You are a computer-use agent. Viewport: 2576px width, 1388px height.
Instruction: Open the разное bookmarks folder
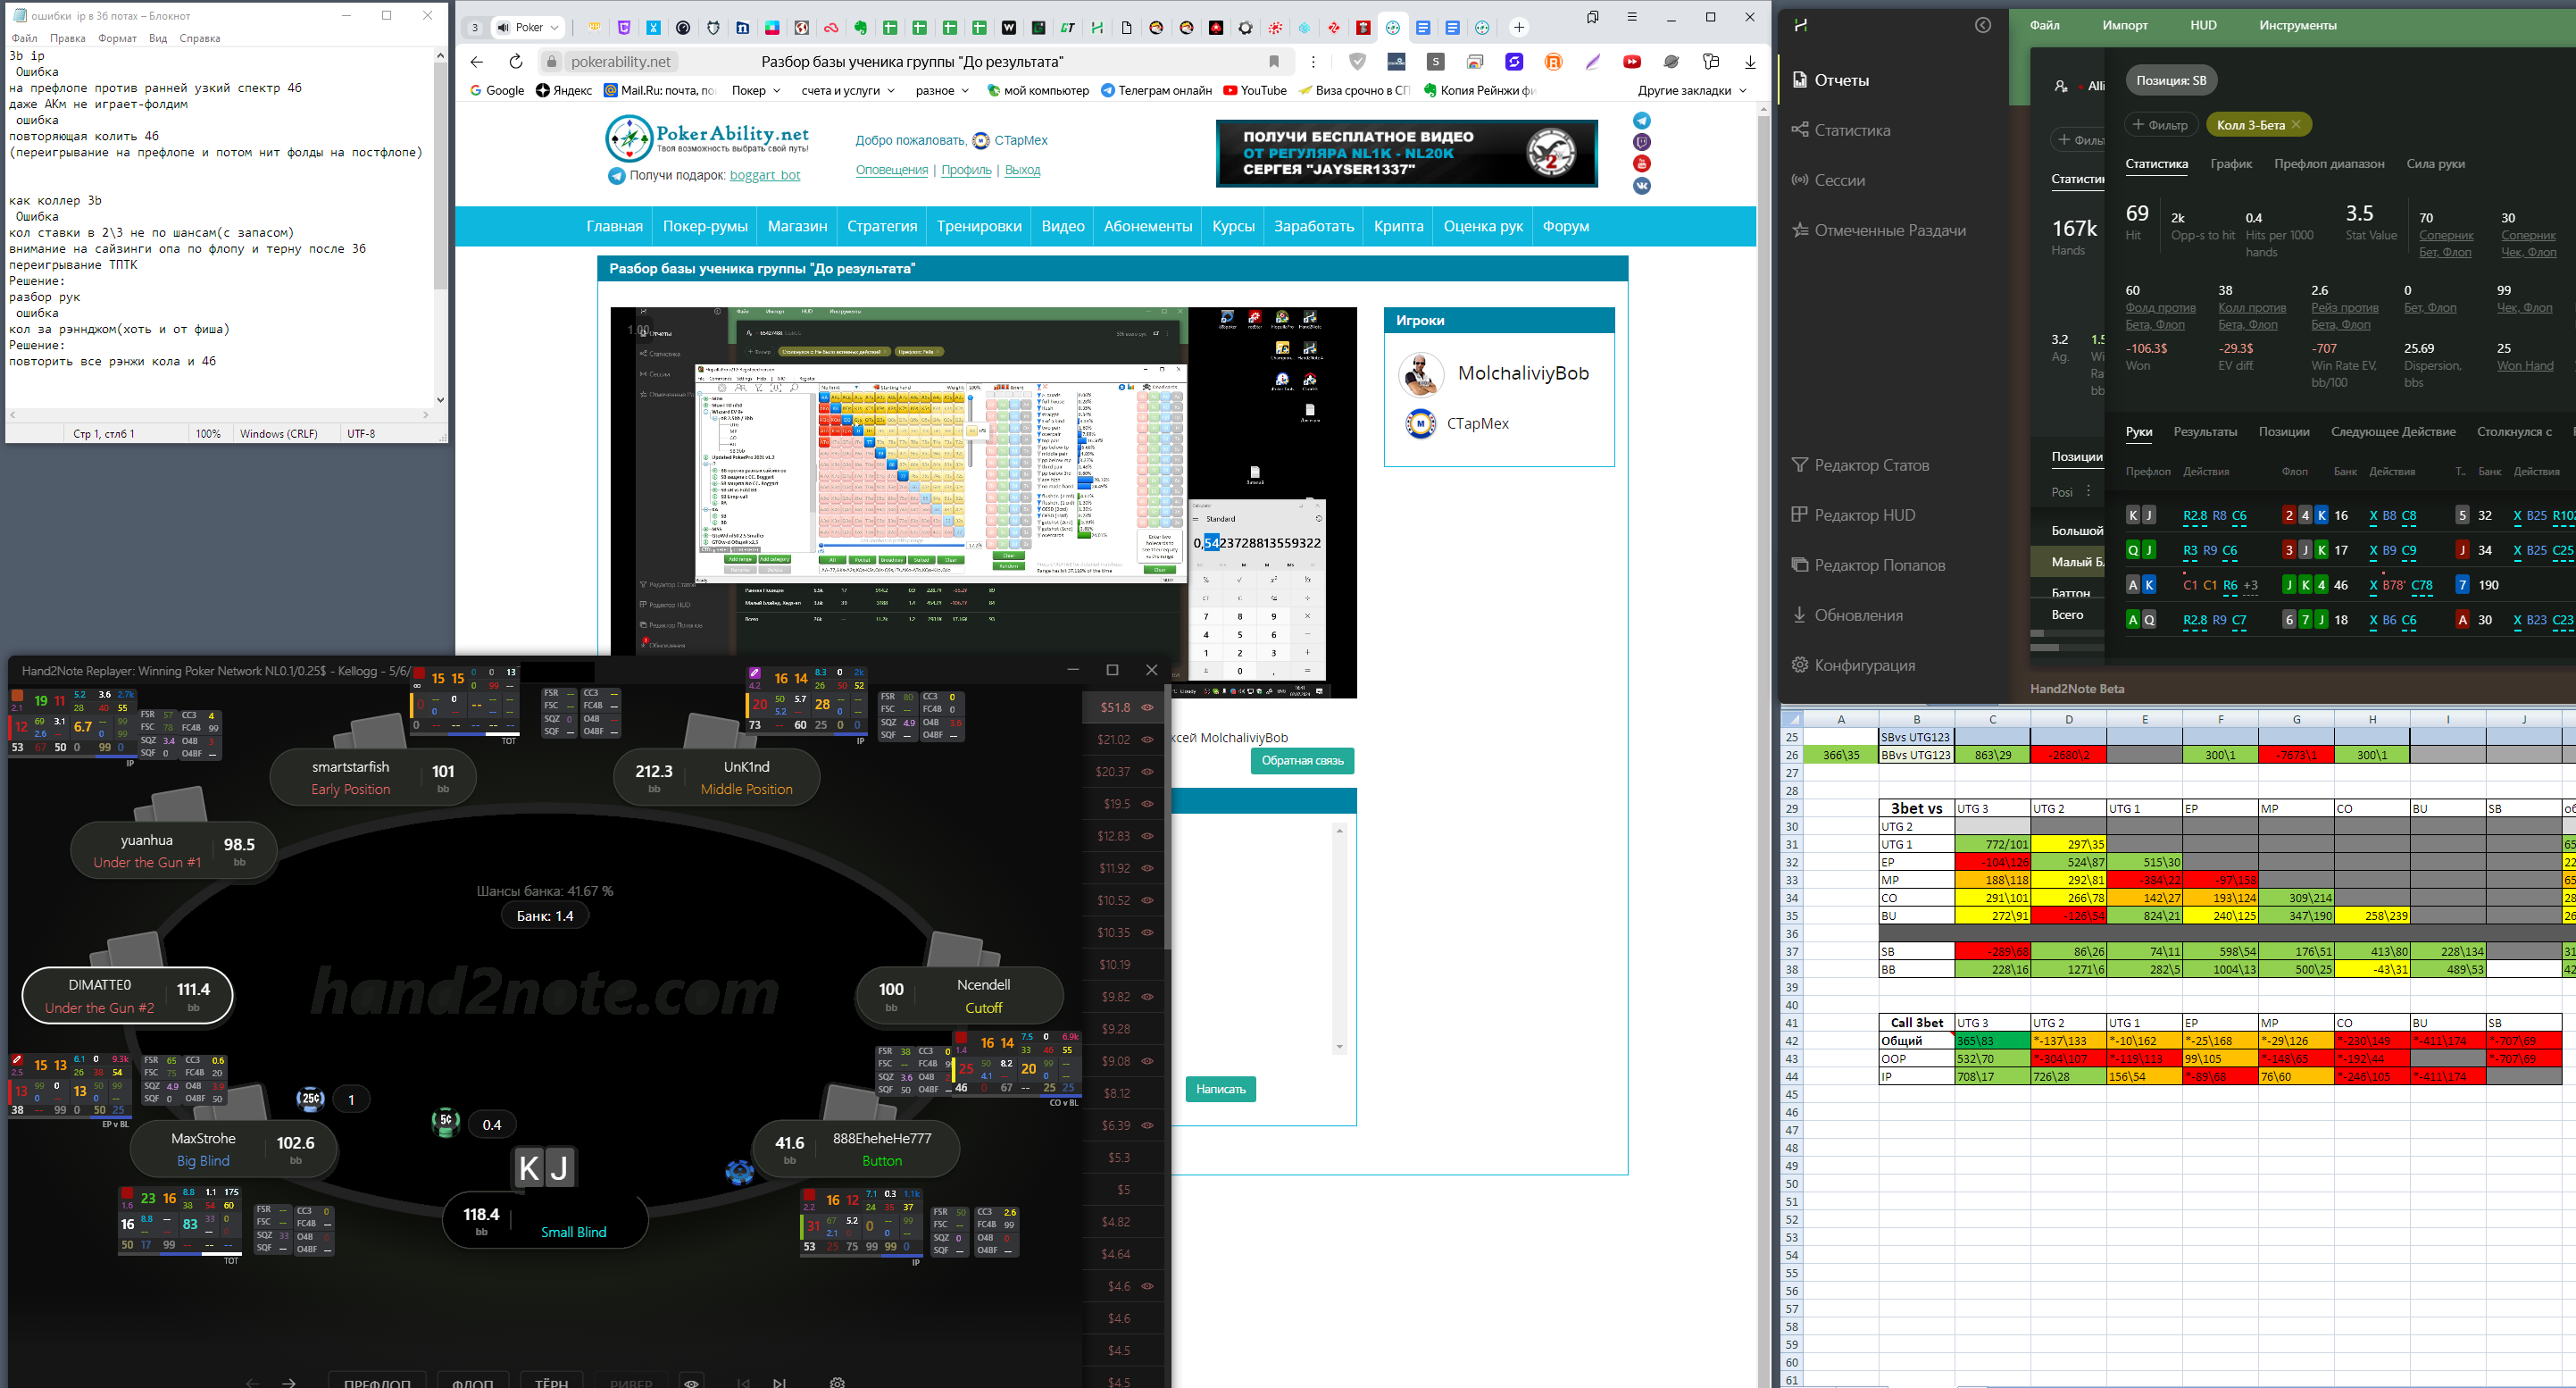(942, 90)
